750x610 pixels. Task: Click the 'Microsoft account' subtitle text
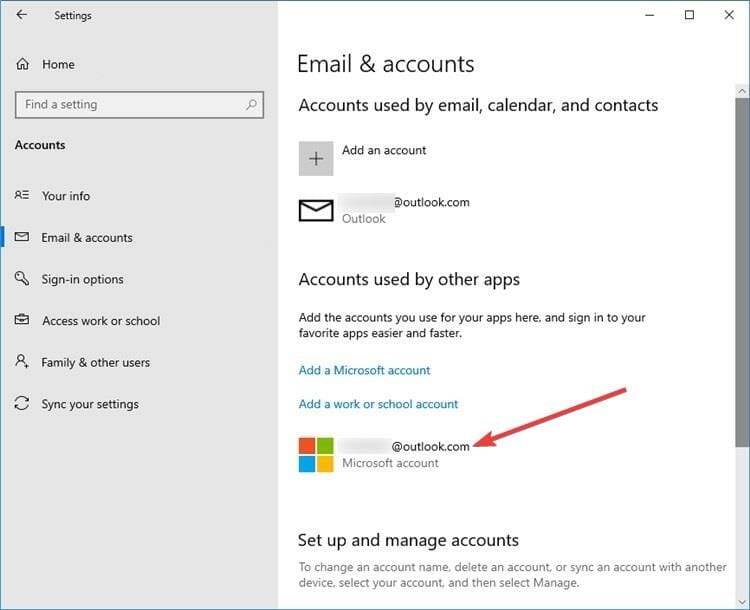390,463
